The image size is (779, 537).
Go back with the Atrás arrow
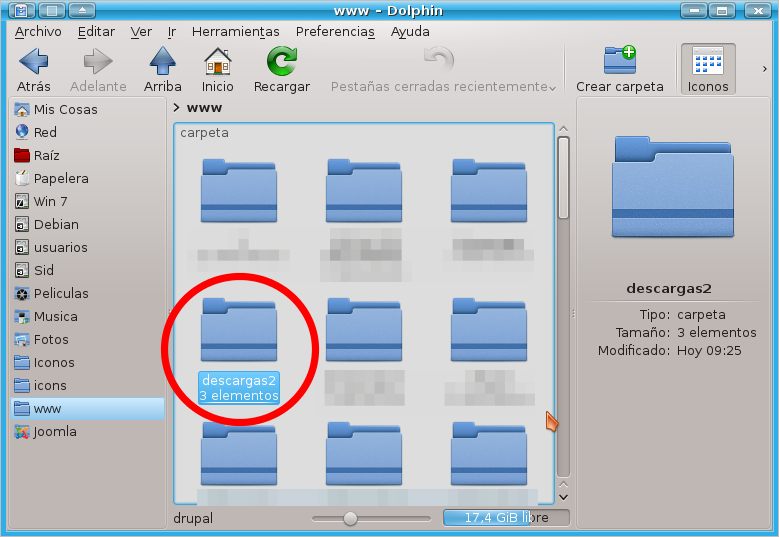(x=33, y=70)
